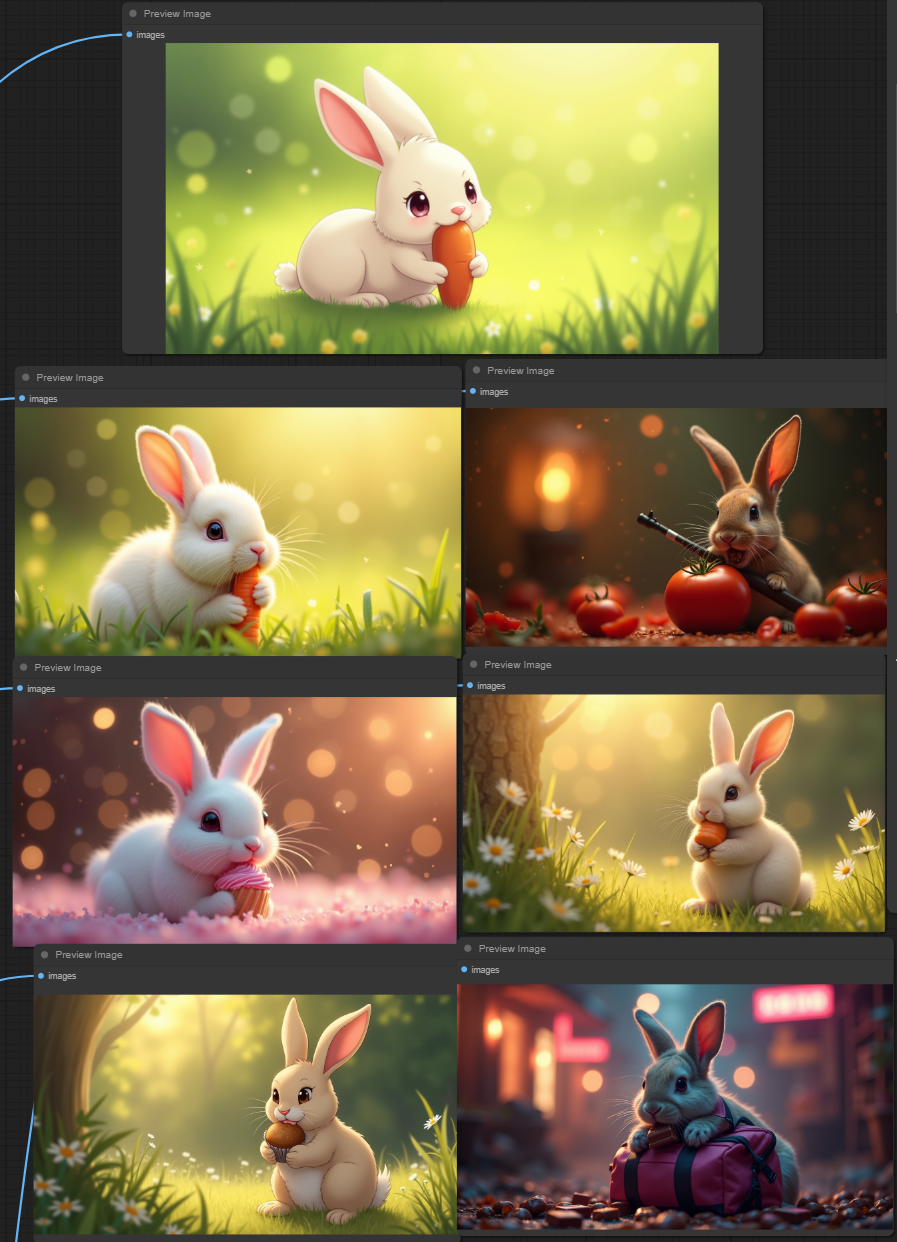
Task: Click Preview Image title above muffin bunny
Action: (x=89, y=955)
